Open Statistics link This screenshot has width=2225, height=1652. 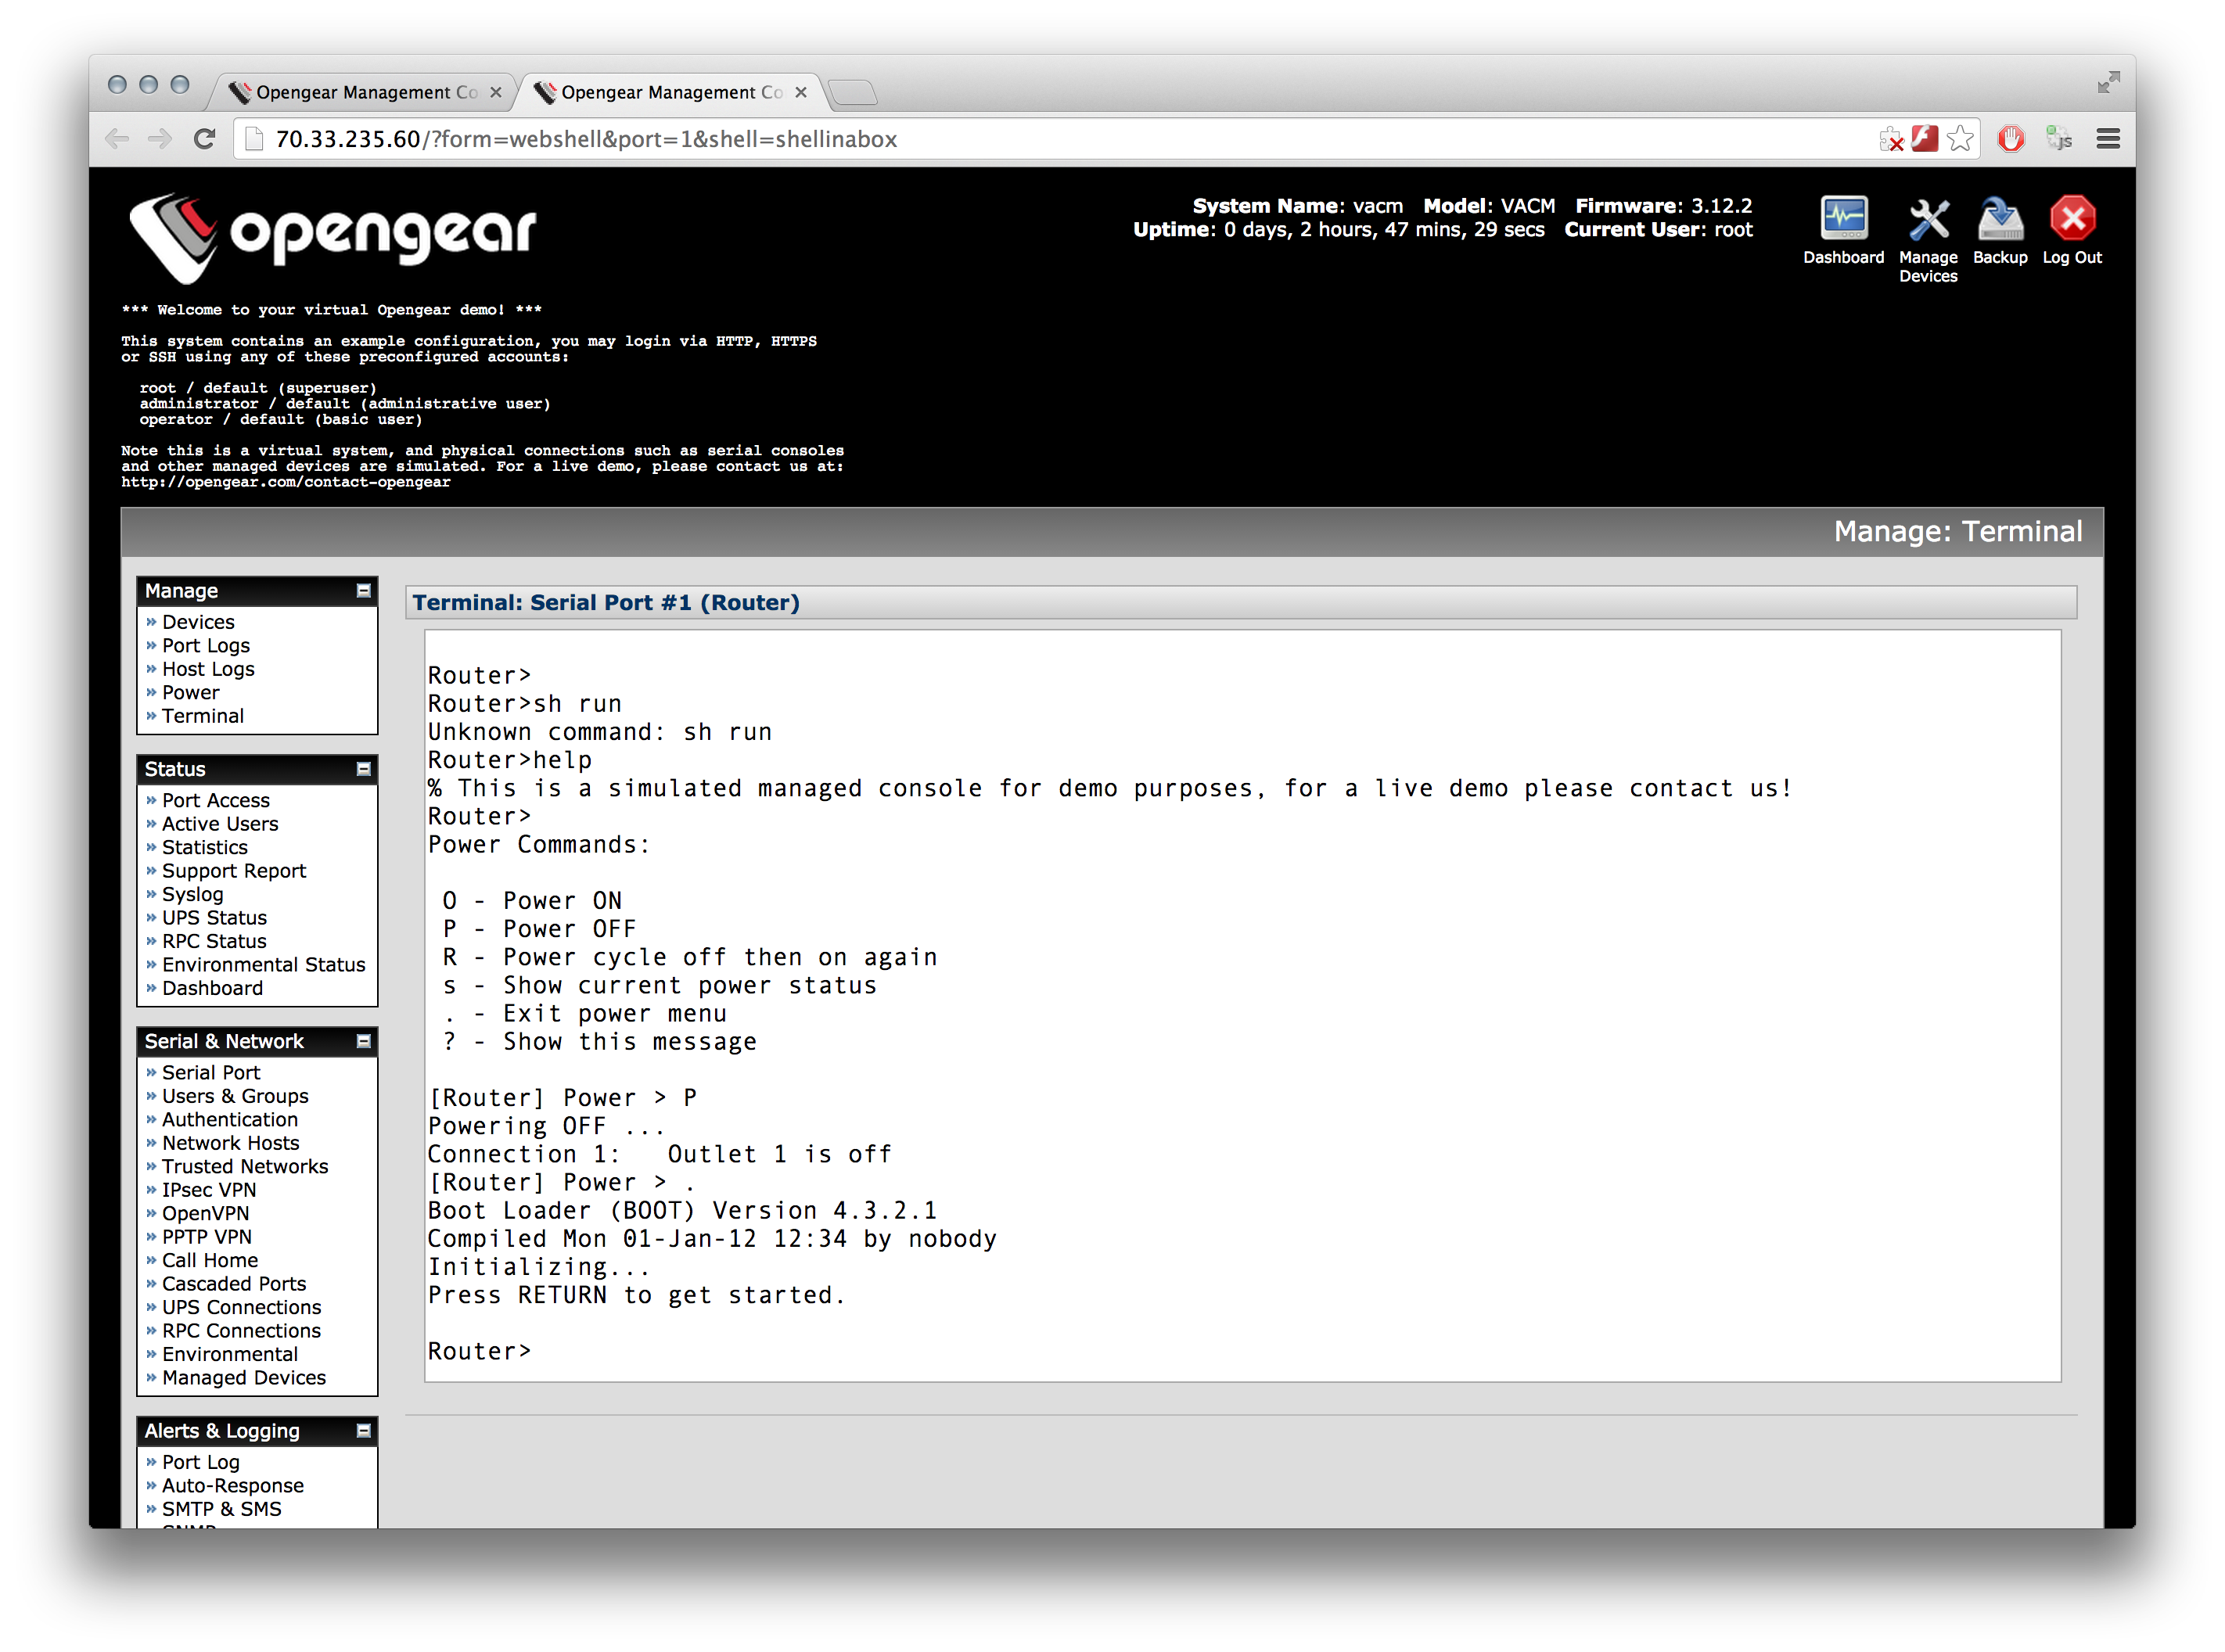click(205, 847)
